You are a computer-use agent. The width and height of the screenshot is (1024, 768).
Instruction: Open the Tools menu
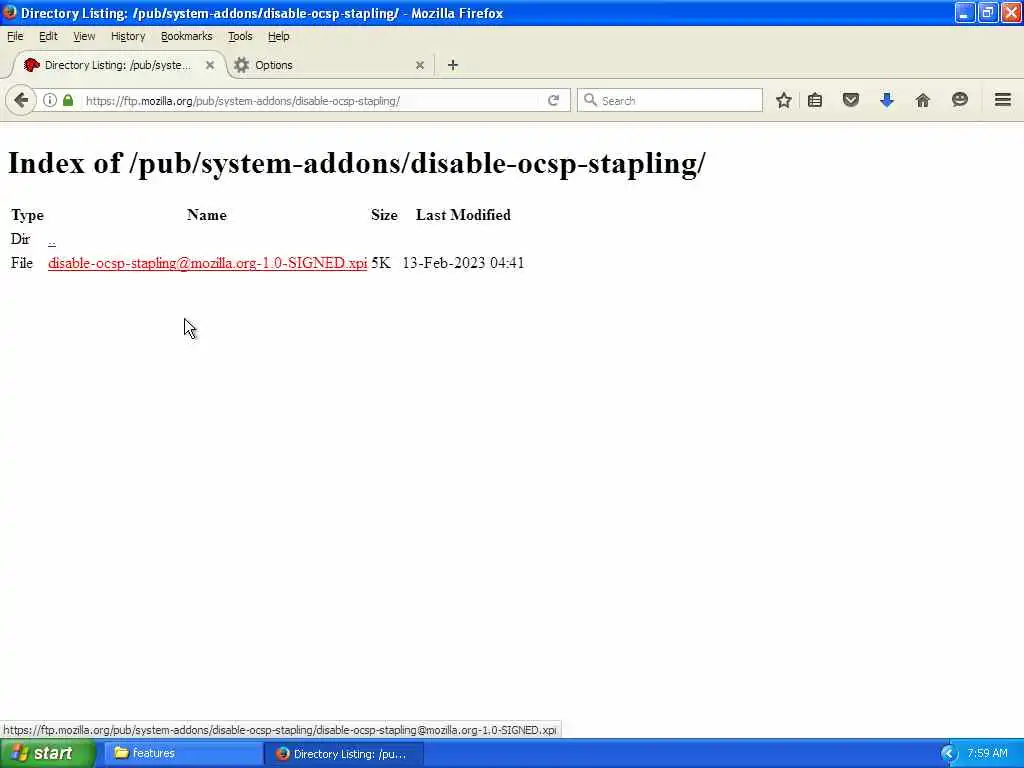click(240, 37)
